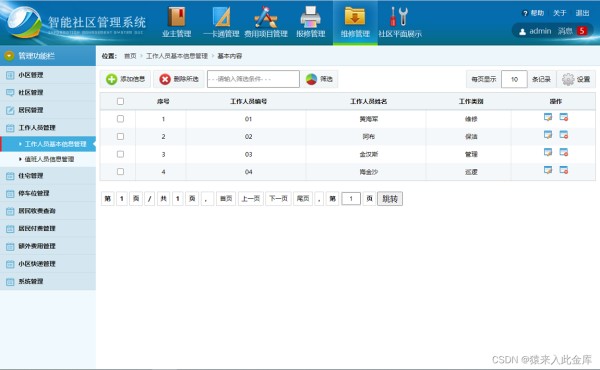The height and width of the screenshot is (370, 600).
Task: Open 报修管理 printer icon
Action: point(310,16)
